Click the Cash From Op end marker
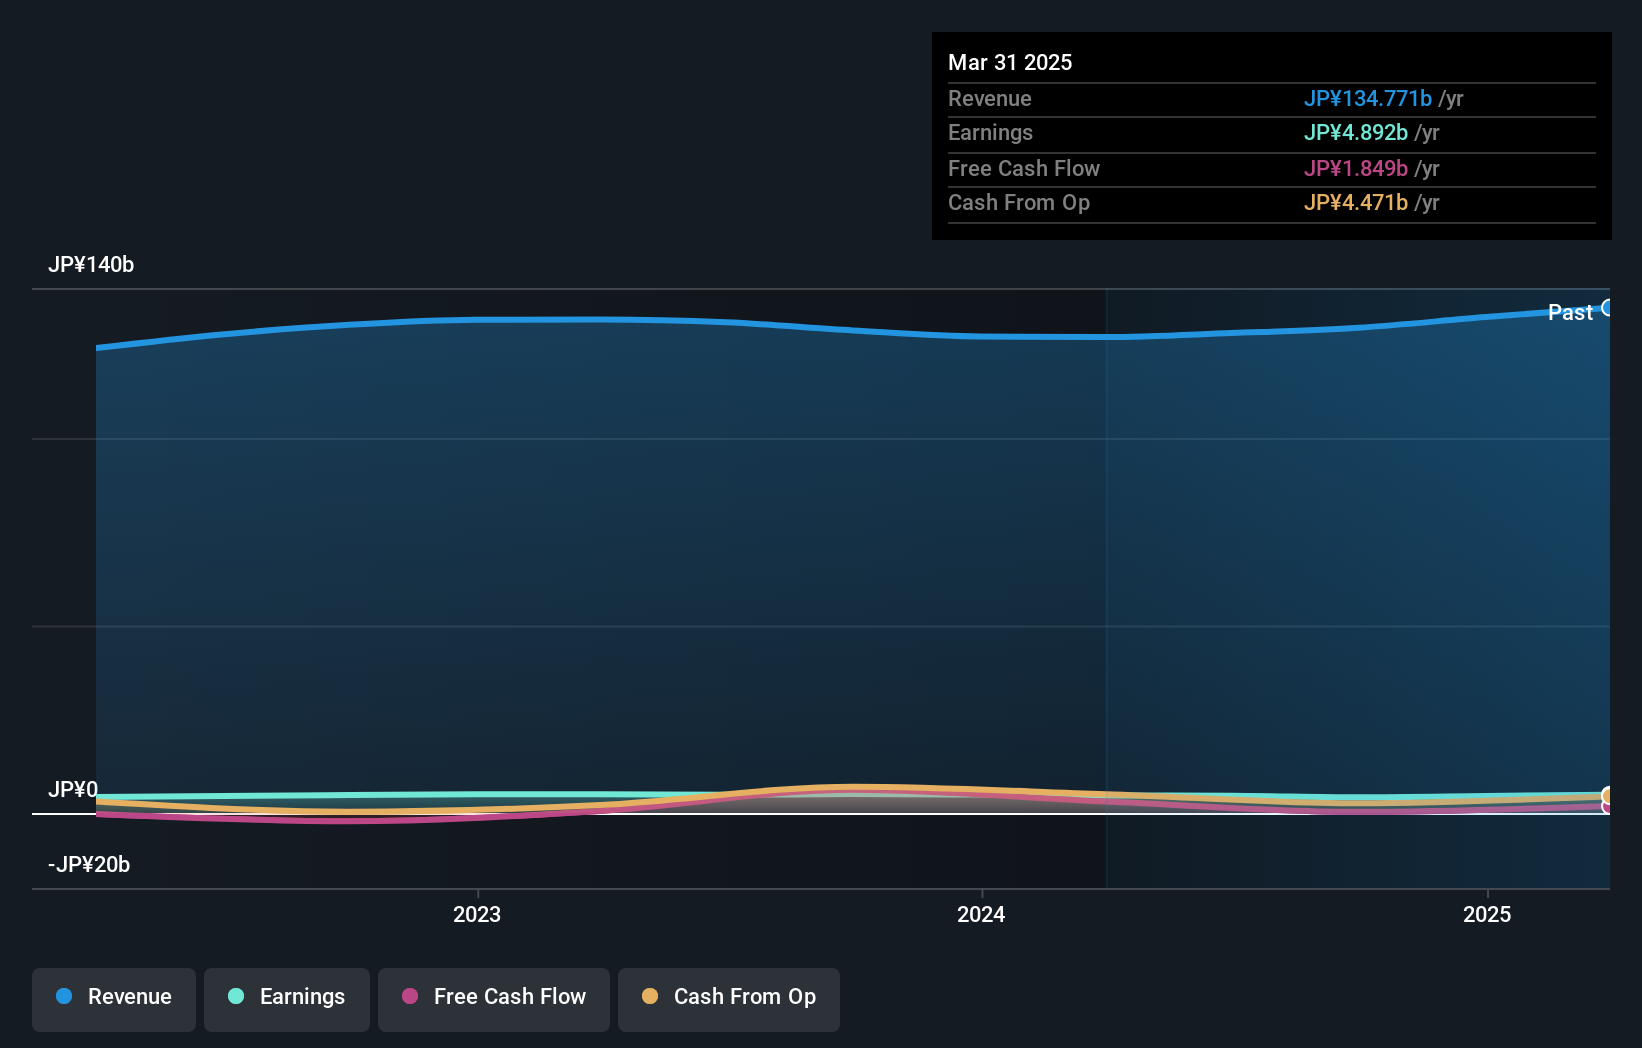This screenshot has width=1642, height=1048. coord(1608,796)
